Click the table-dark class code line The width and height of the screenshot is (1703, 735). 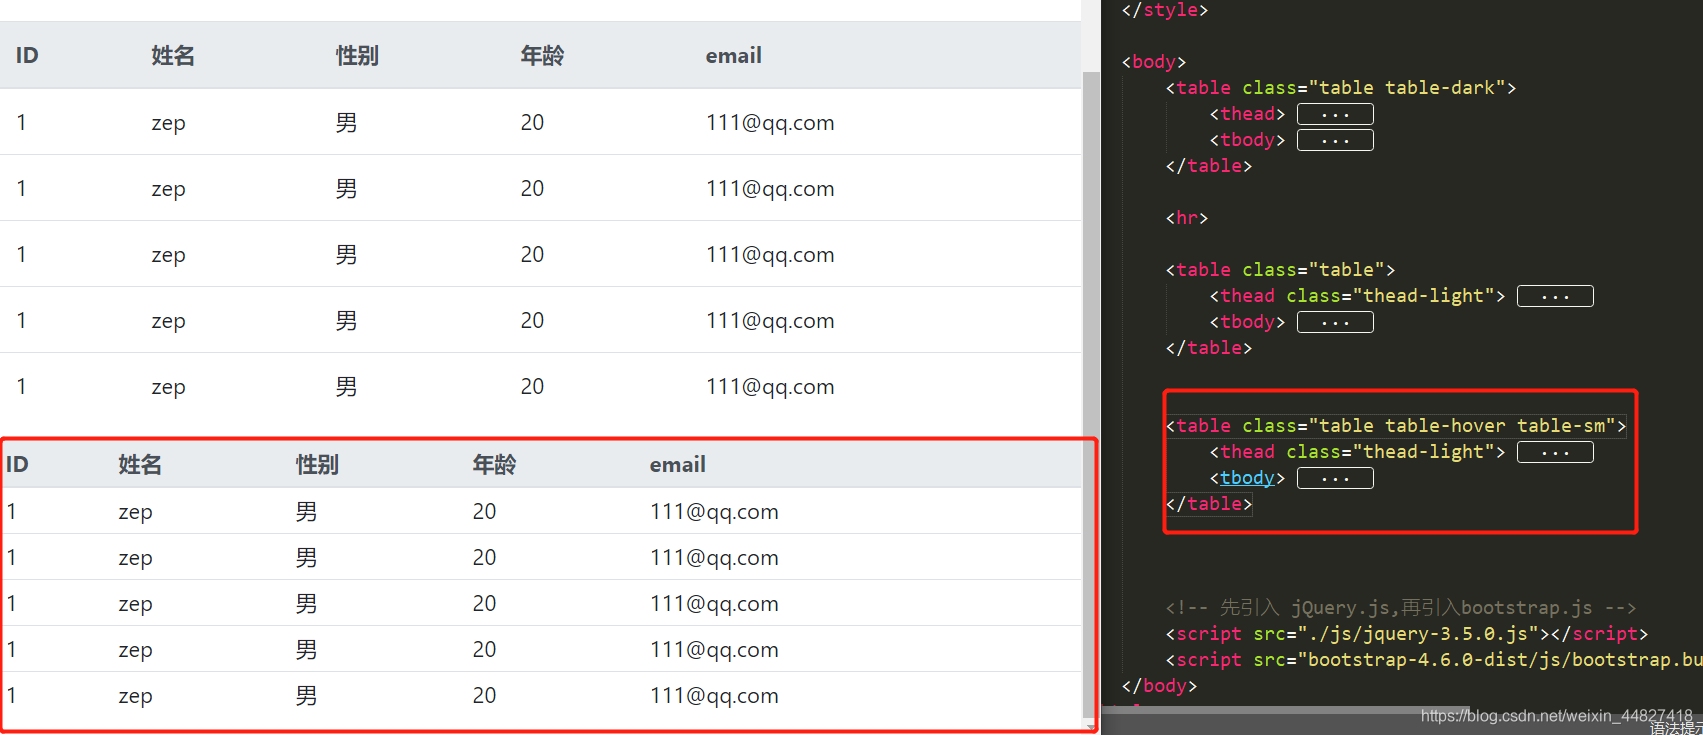1341,88
